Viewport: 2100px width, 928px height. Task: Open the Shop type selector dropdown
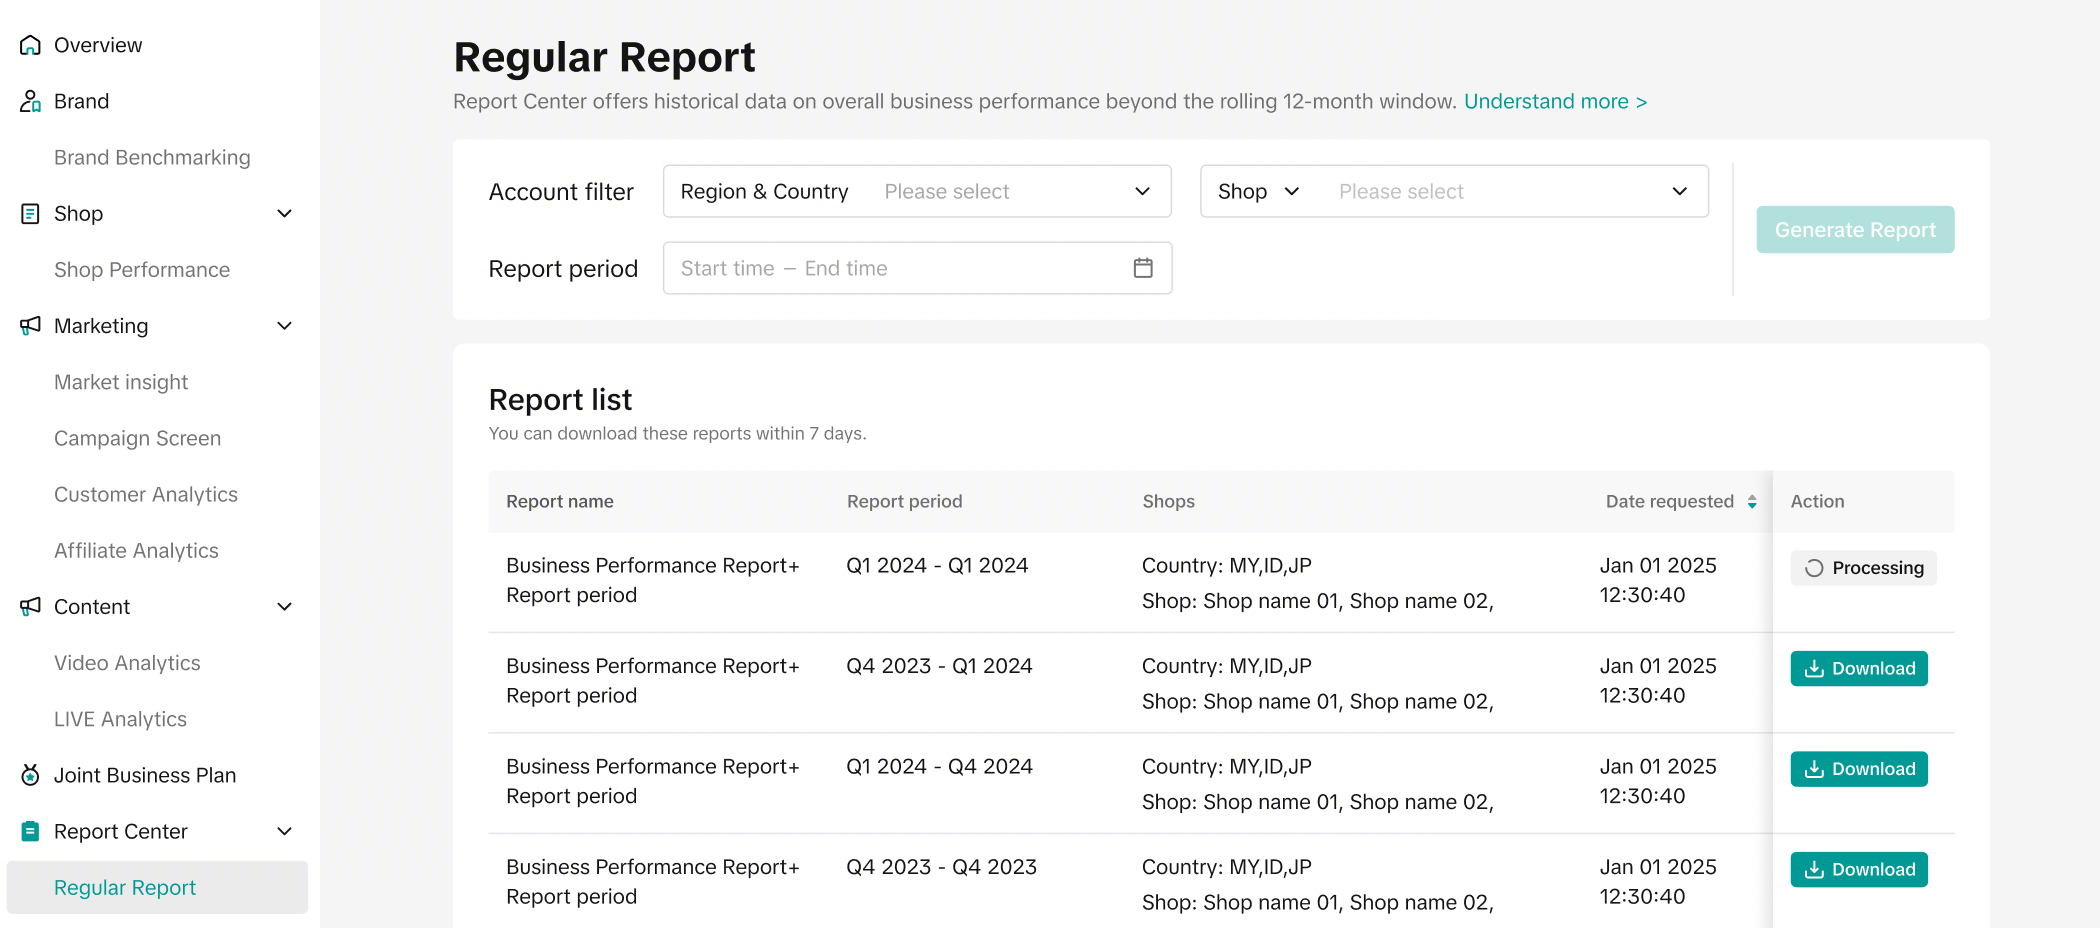click(x=1258, y=191)
